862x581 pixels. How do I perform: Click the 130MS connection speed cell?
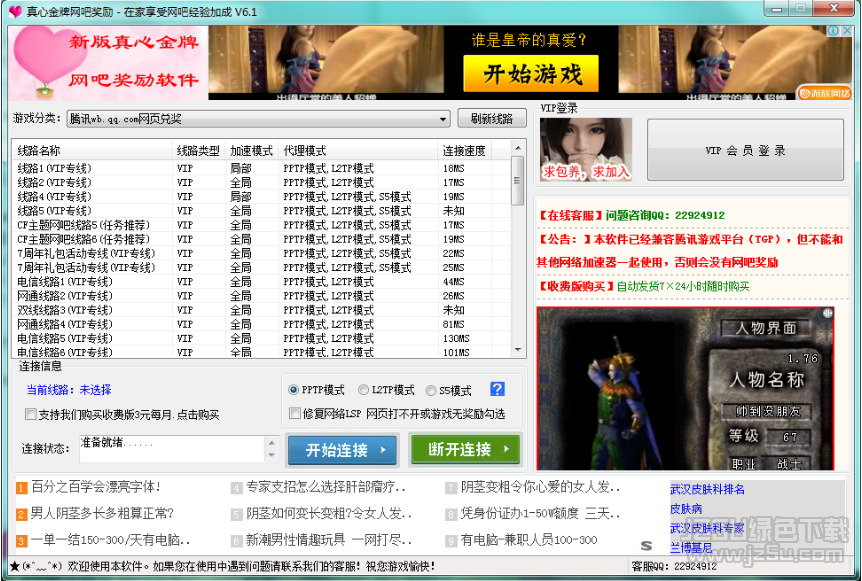pyautogui.click(x=456, y=339)
